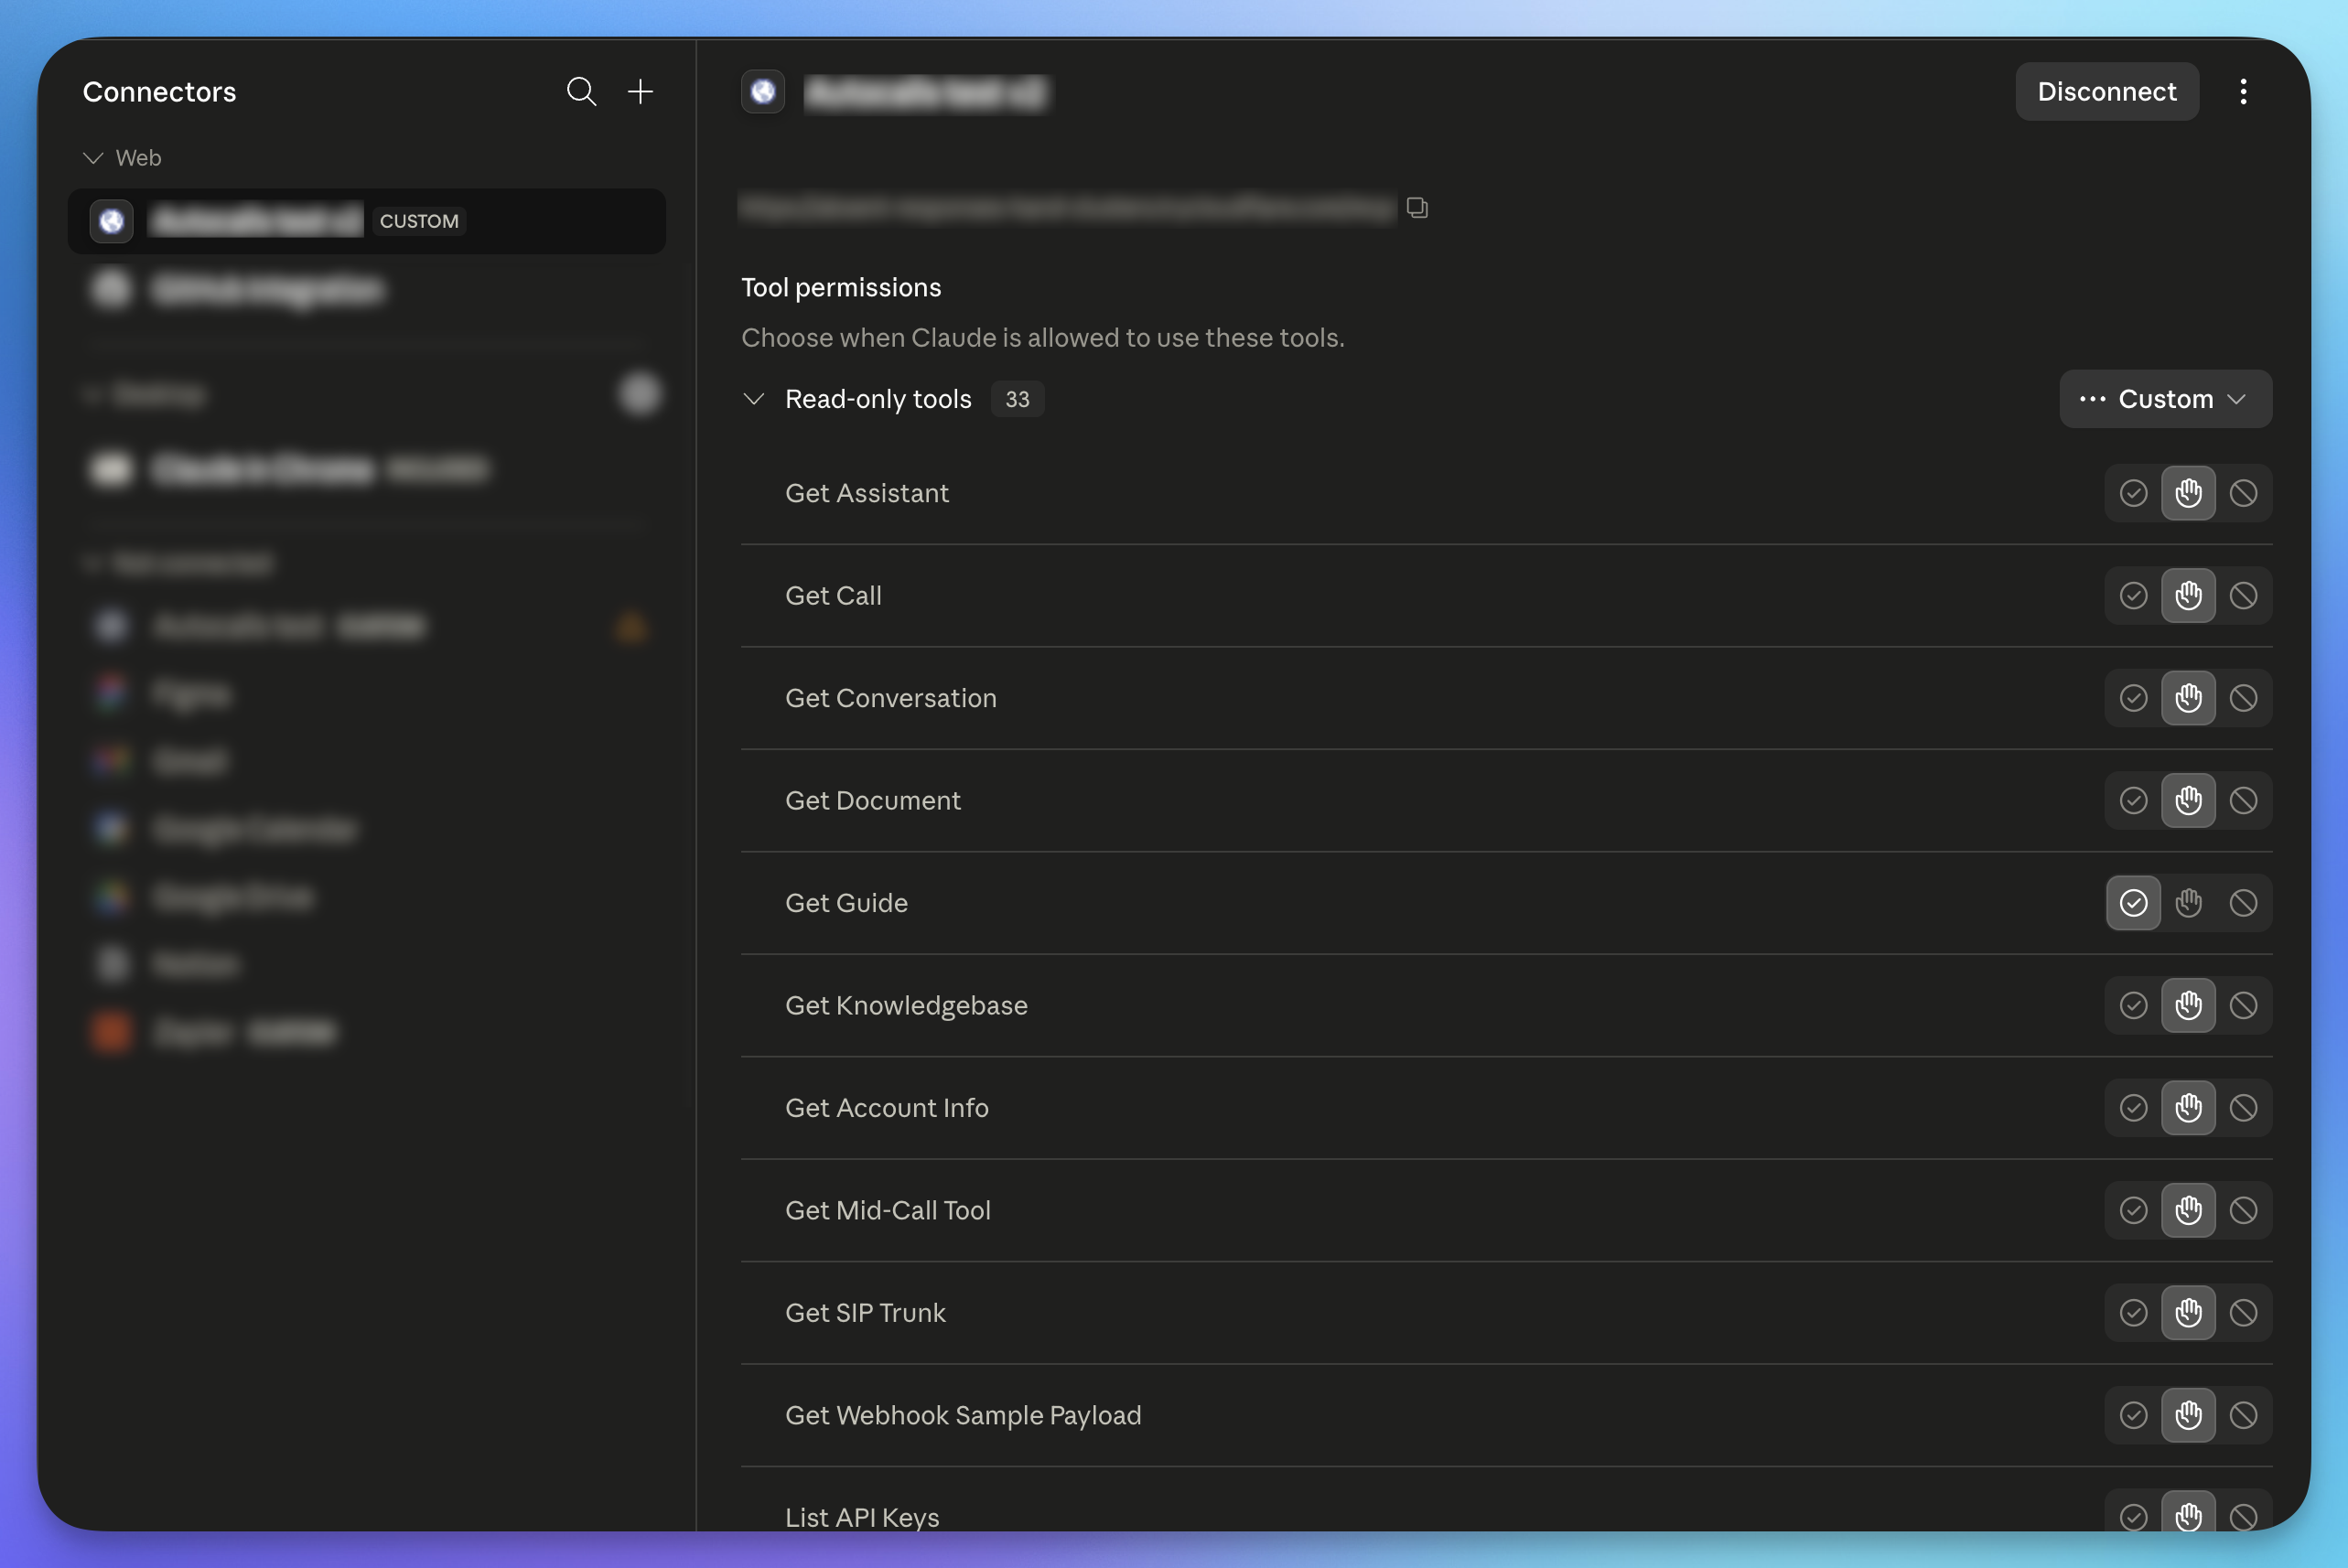This screenshot has width=2348, height=1568.
Task: Set Get SIP Trunk to always allow
Action: [2133, 1313]
